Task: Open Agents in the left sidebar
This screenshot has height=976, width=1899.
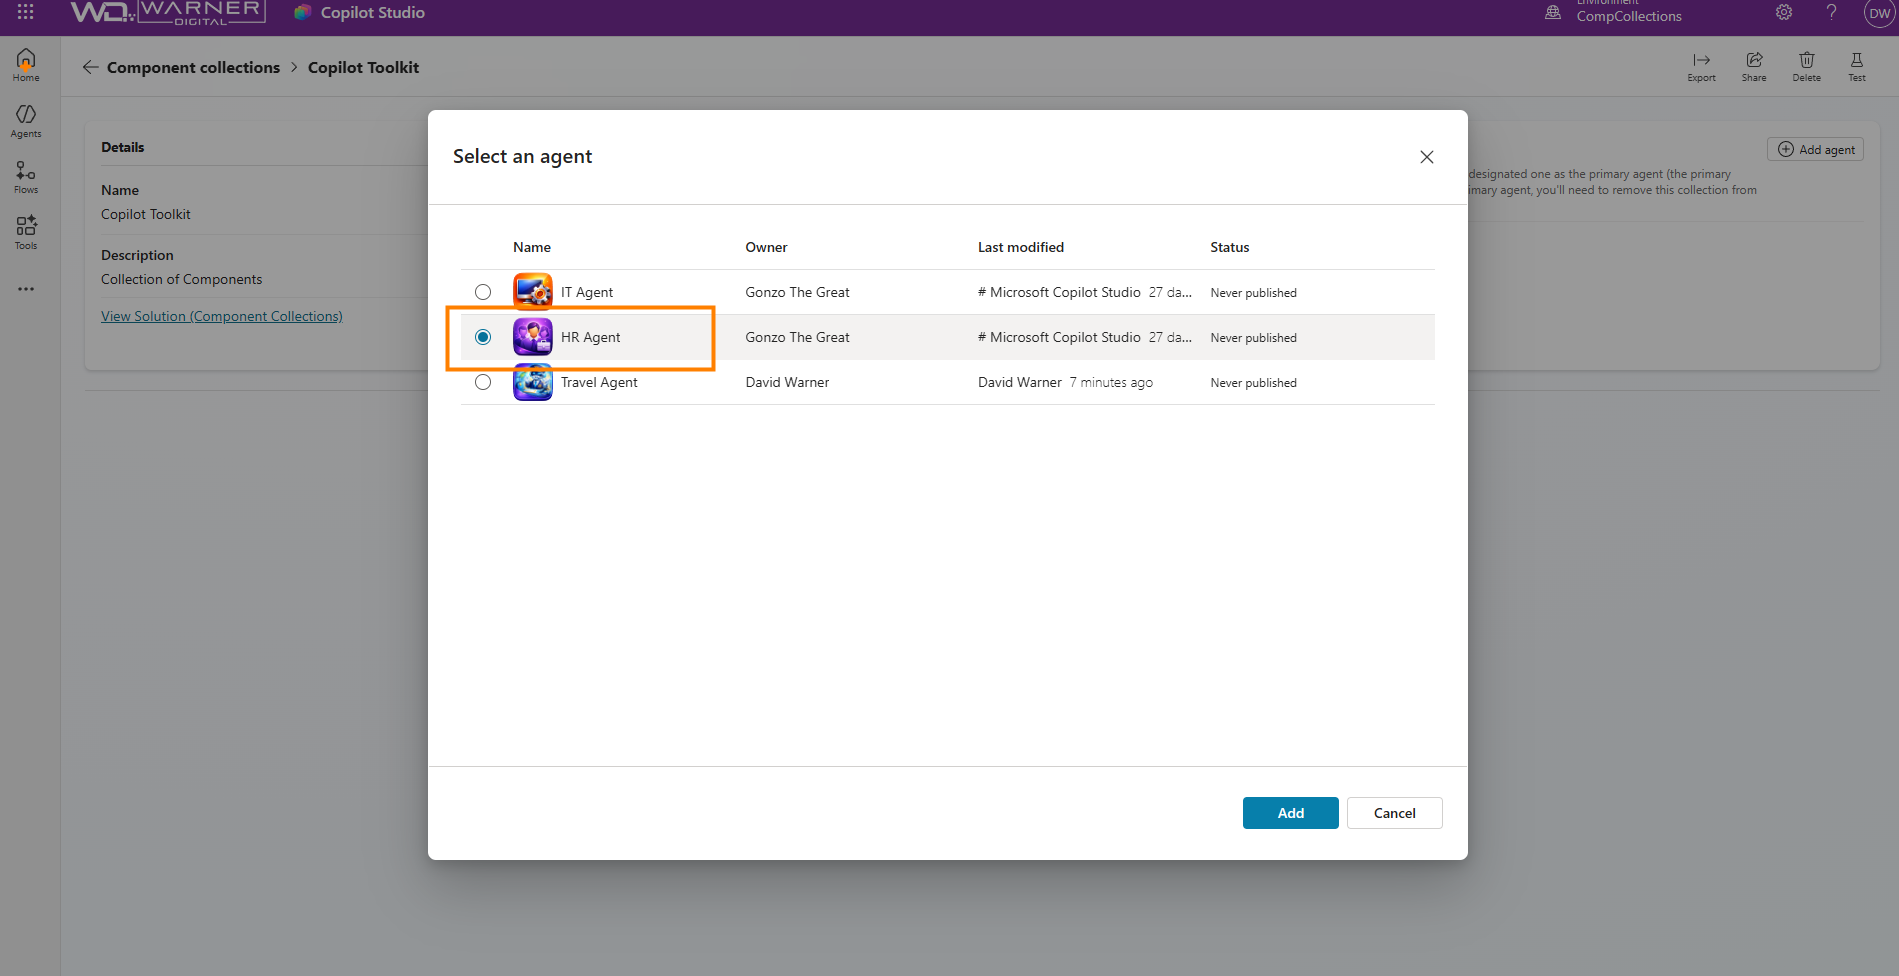Action: point(26,121)
